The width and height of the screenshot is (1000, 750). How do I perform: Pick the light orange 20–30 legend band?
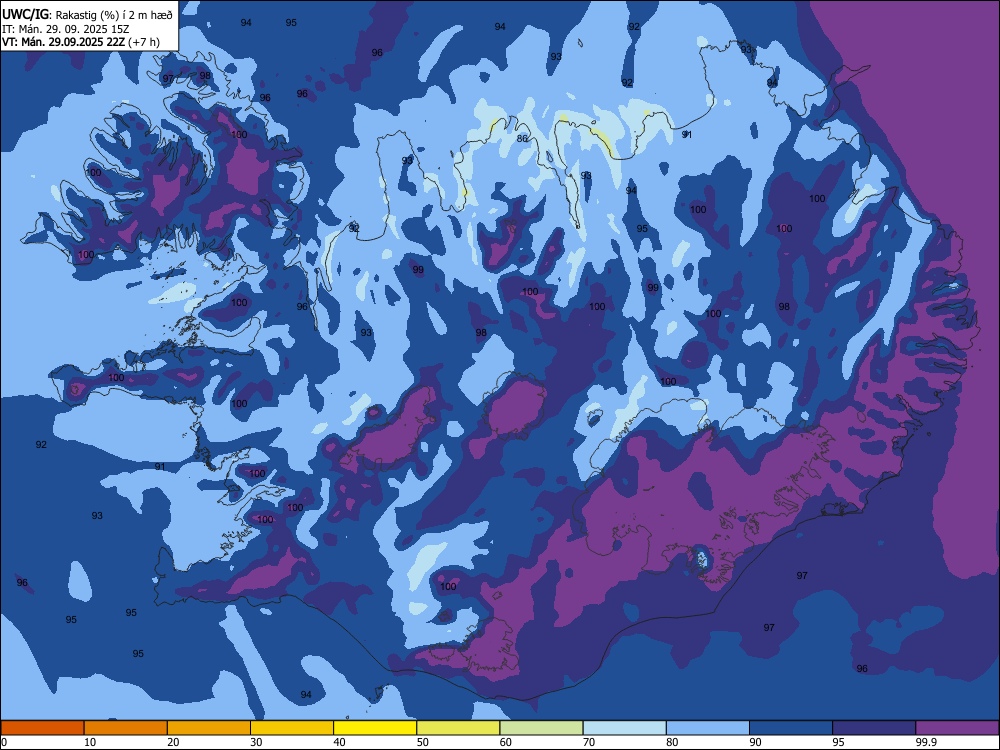[x=209, y=728]
